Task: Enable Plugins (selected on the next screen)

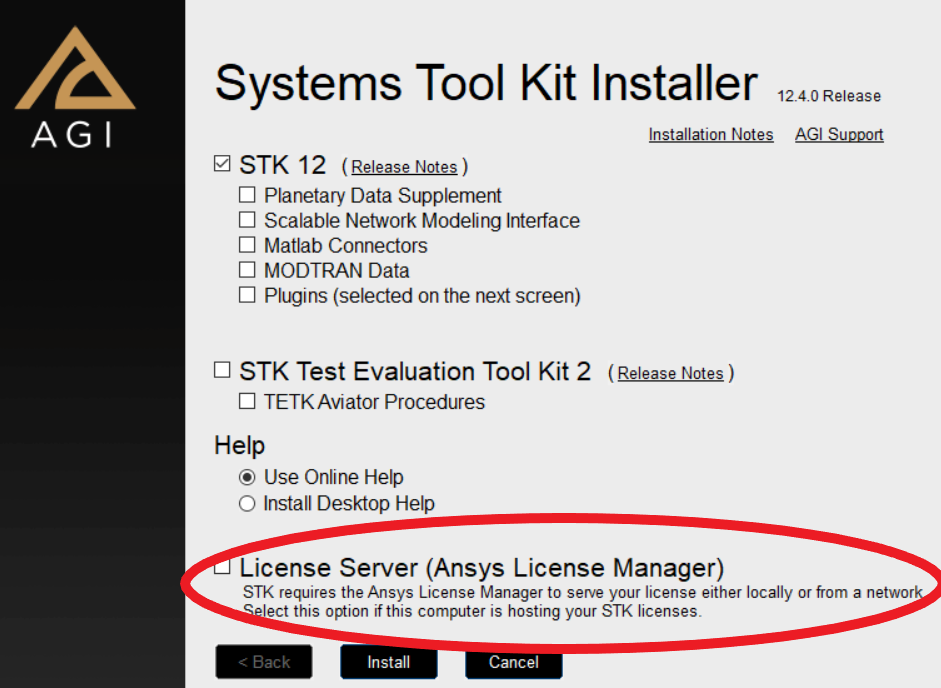Action: 247,295
